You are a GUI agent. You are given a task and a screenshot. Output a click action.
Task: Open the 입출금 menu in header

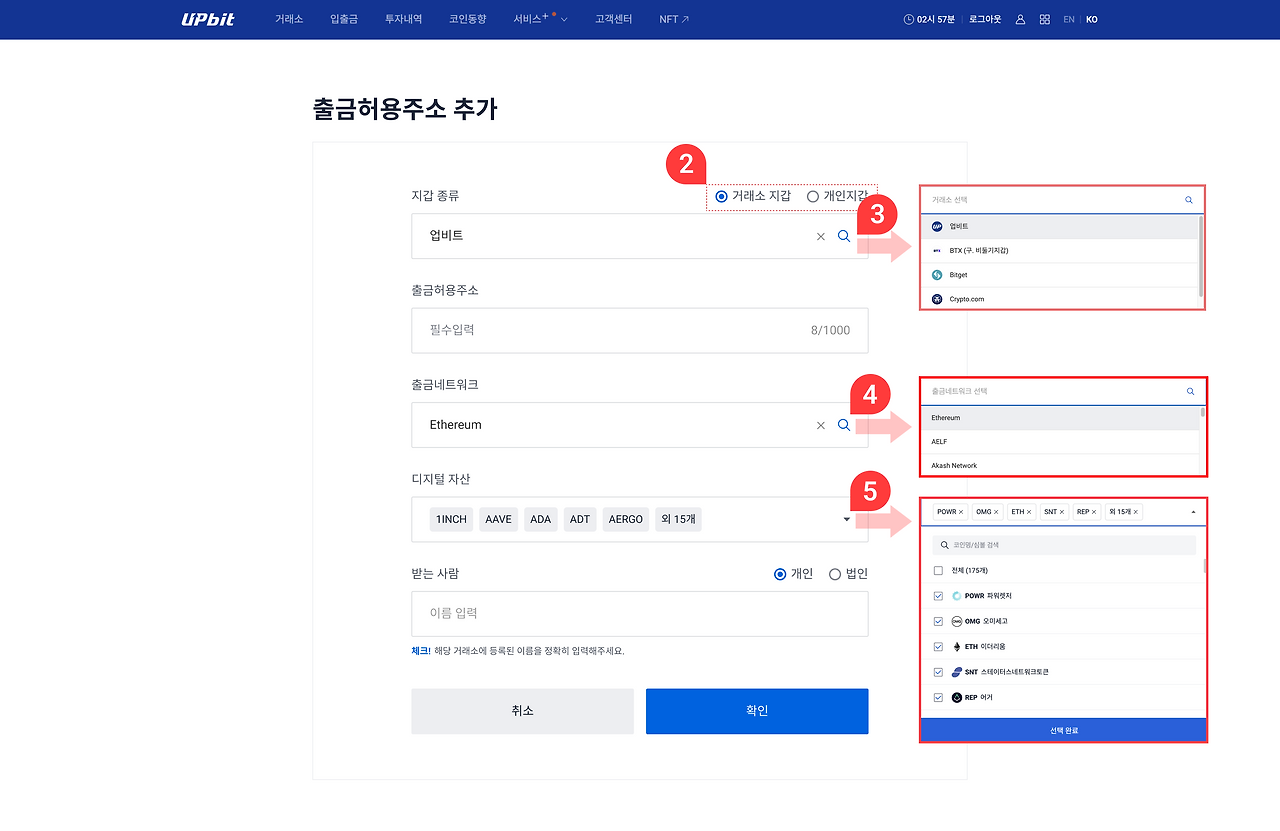pyautogui.click(x=344, y=19)
